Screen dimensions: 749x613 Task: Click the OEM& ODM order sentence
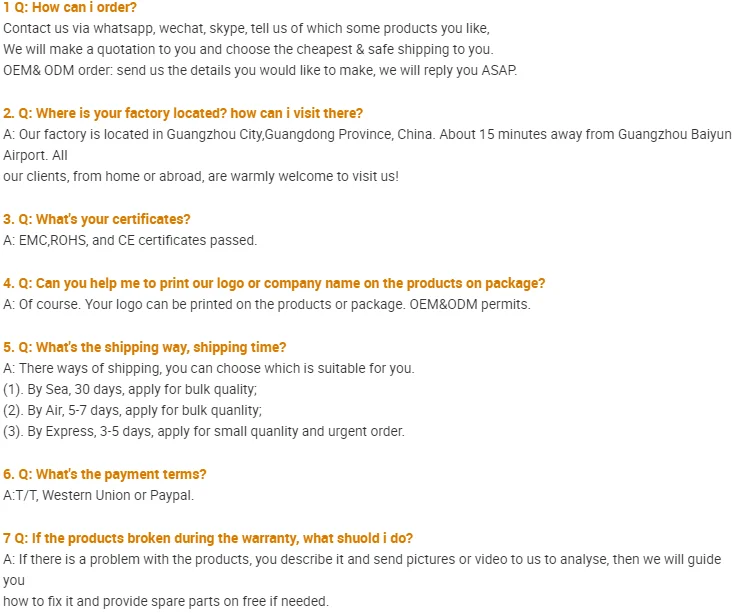[260, 71]
